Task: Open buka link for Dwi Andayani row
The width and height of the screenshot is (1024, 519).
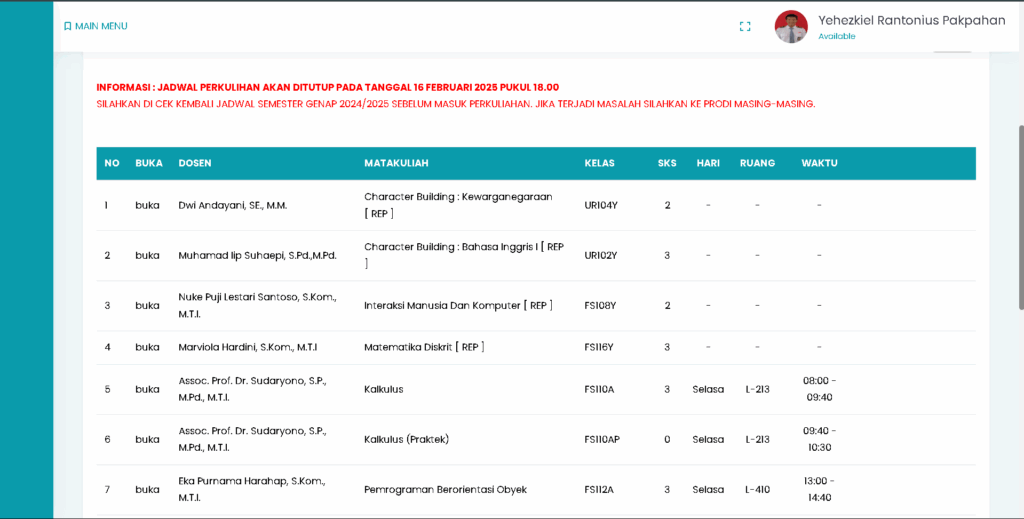Action: point(147,205)
